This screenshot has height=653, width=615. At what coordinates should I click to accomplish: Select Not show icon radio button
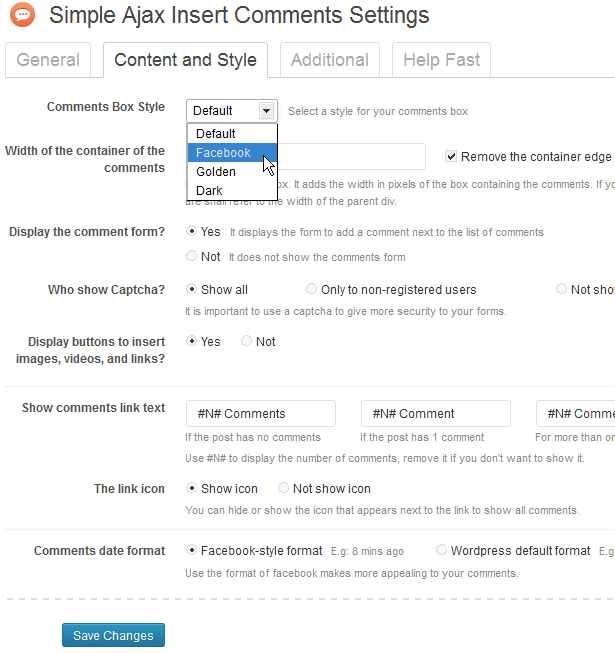[x=283, y=488]
